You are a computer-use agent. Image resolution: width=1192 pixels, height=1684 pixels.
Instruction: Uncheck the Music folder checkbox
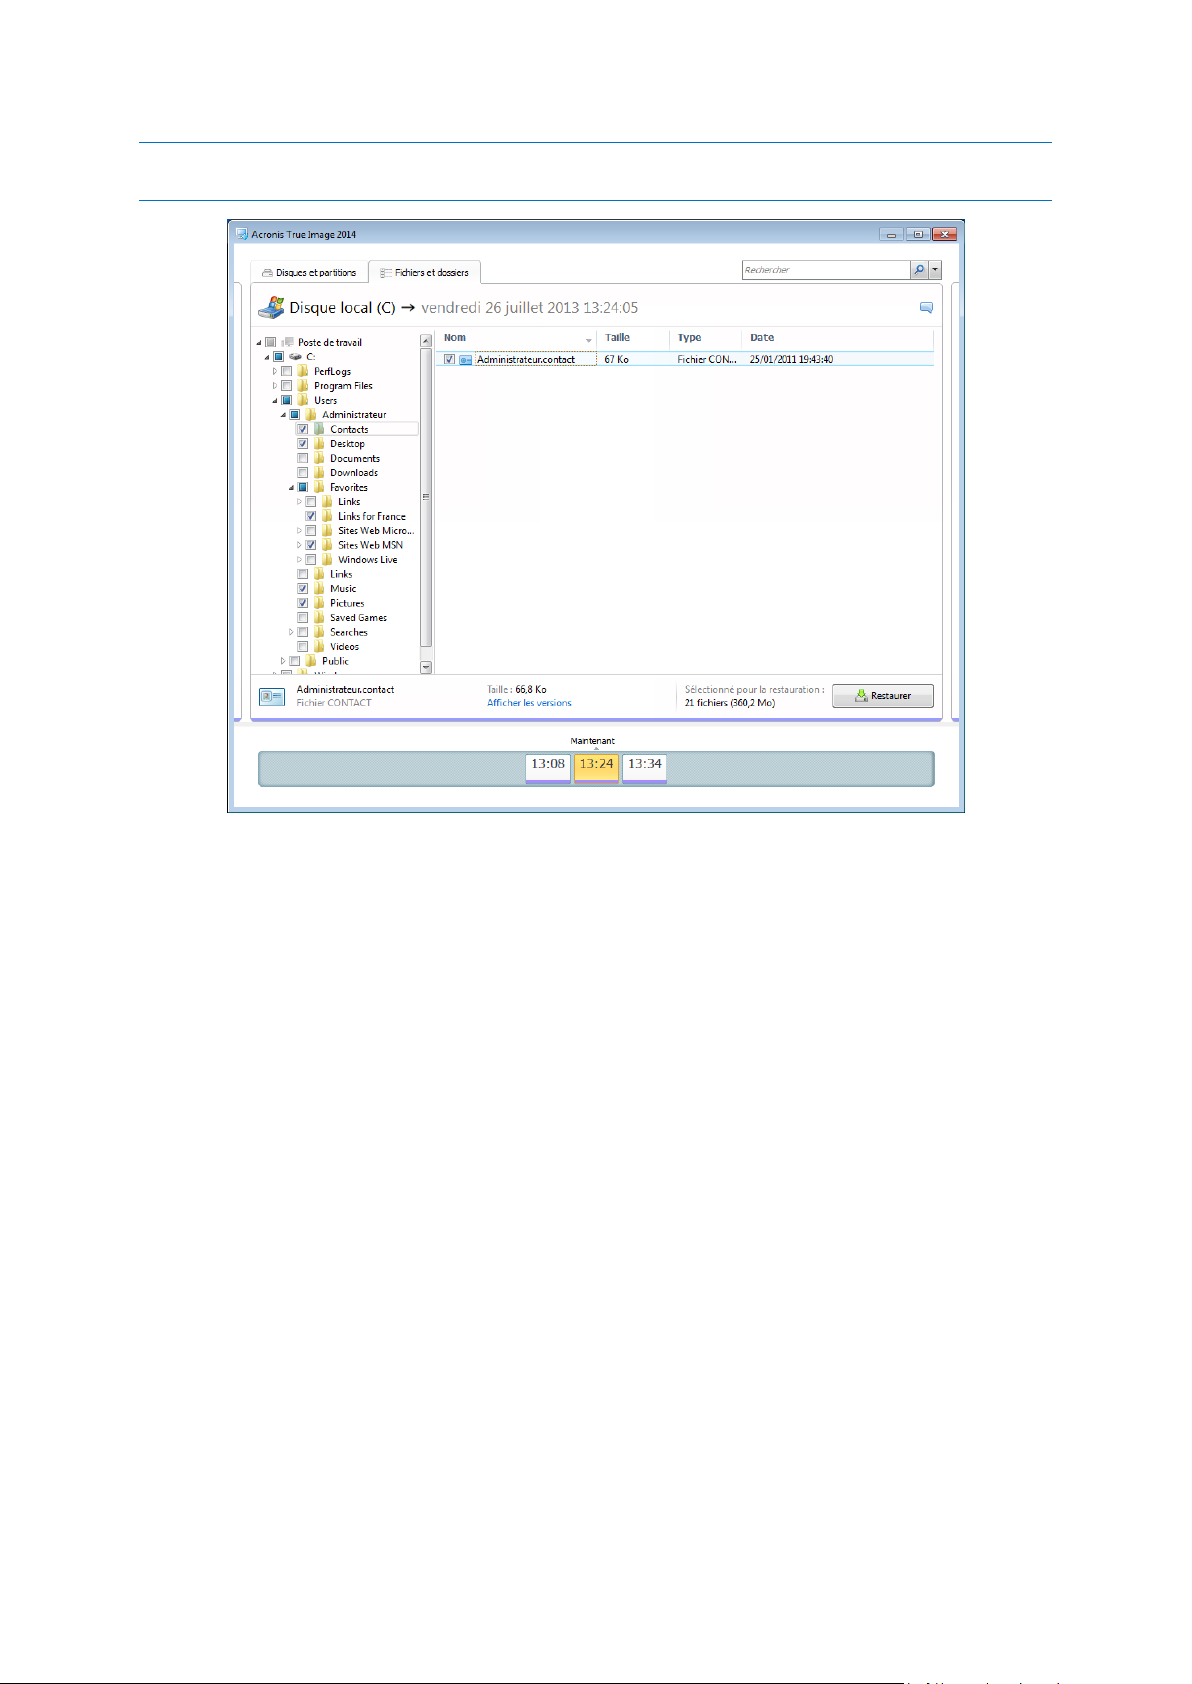303,589
